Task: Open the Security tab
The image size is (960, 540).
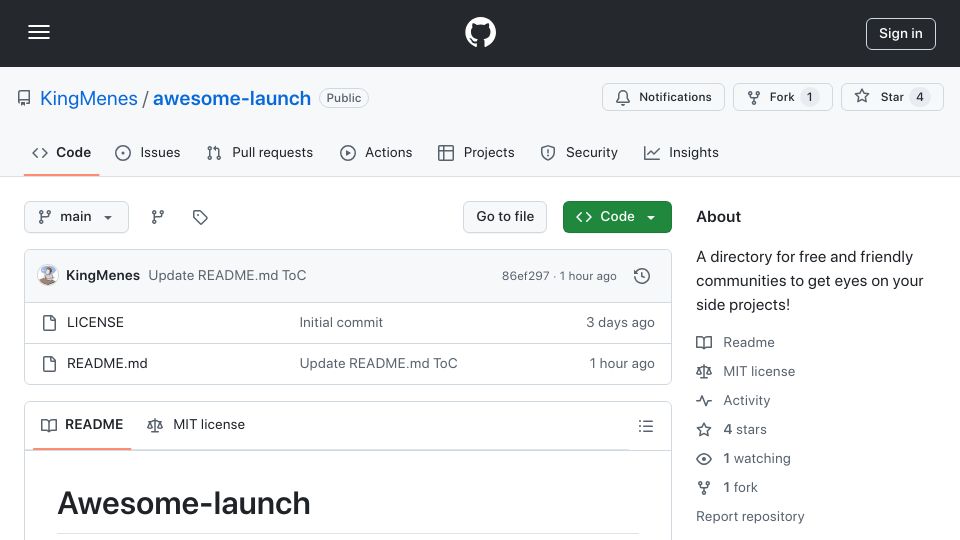Action: click(579, 152)
